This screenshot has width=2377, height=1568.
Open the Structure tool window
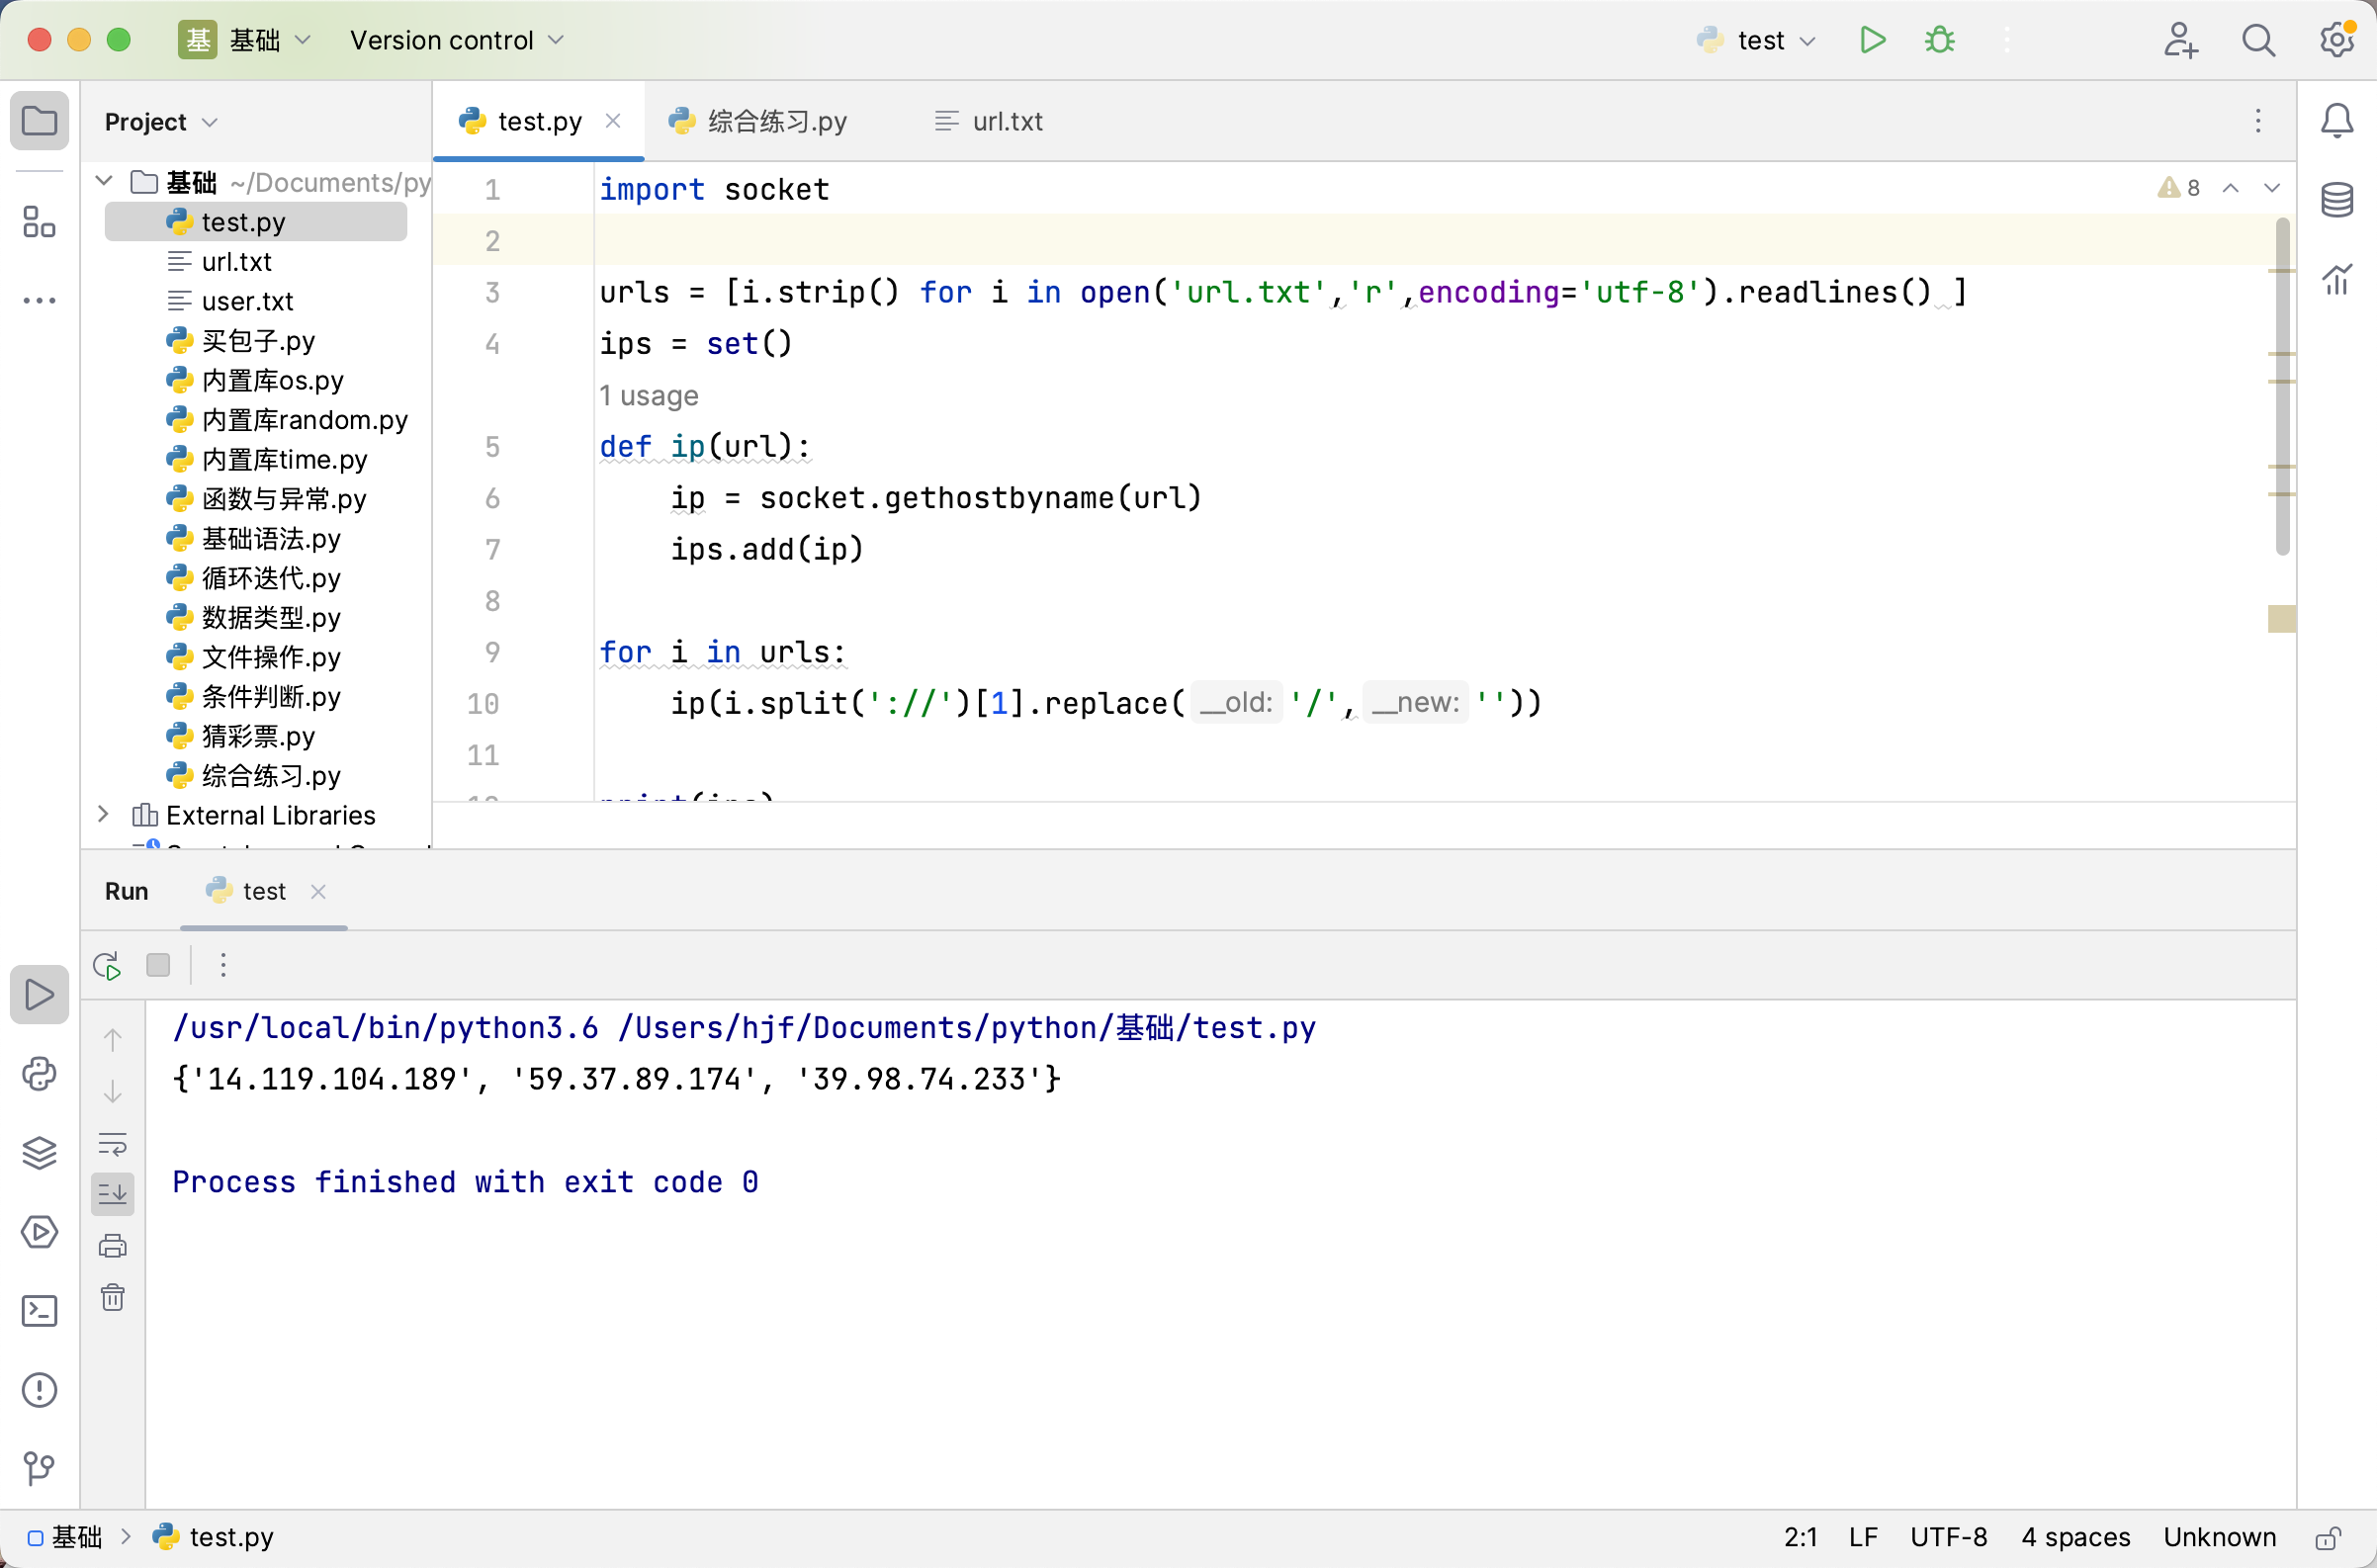pyautogui.click(x=39, y=222)
